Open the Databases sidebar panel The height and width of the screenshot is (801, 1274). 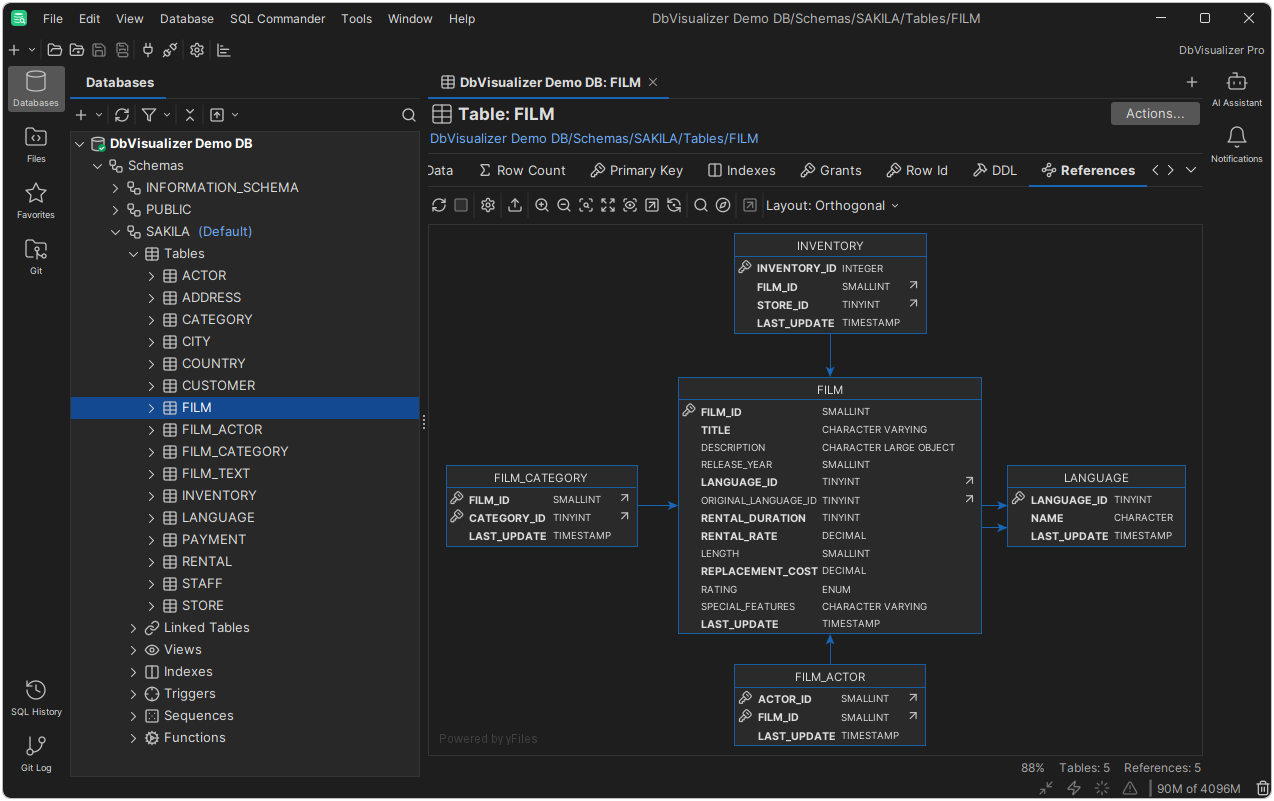pyautogui.click(x=36, y=89)
